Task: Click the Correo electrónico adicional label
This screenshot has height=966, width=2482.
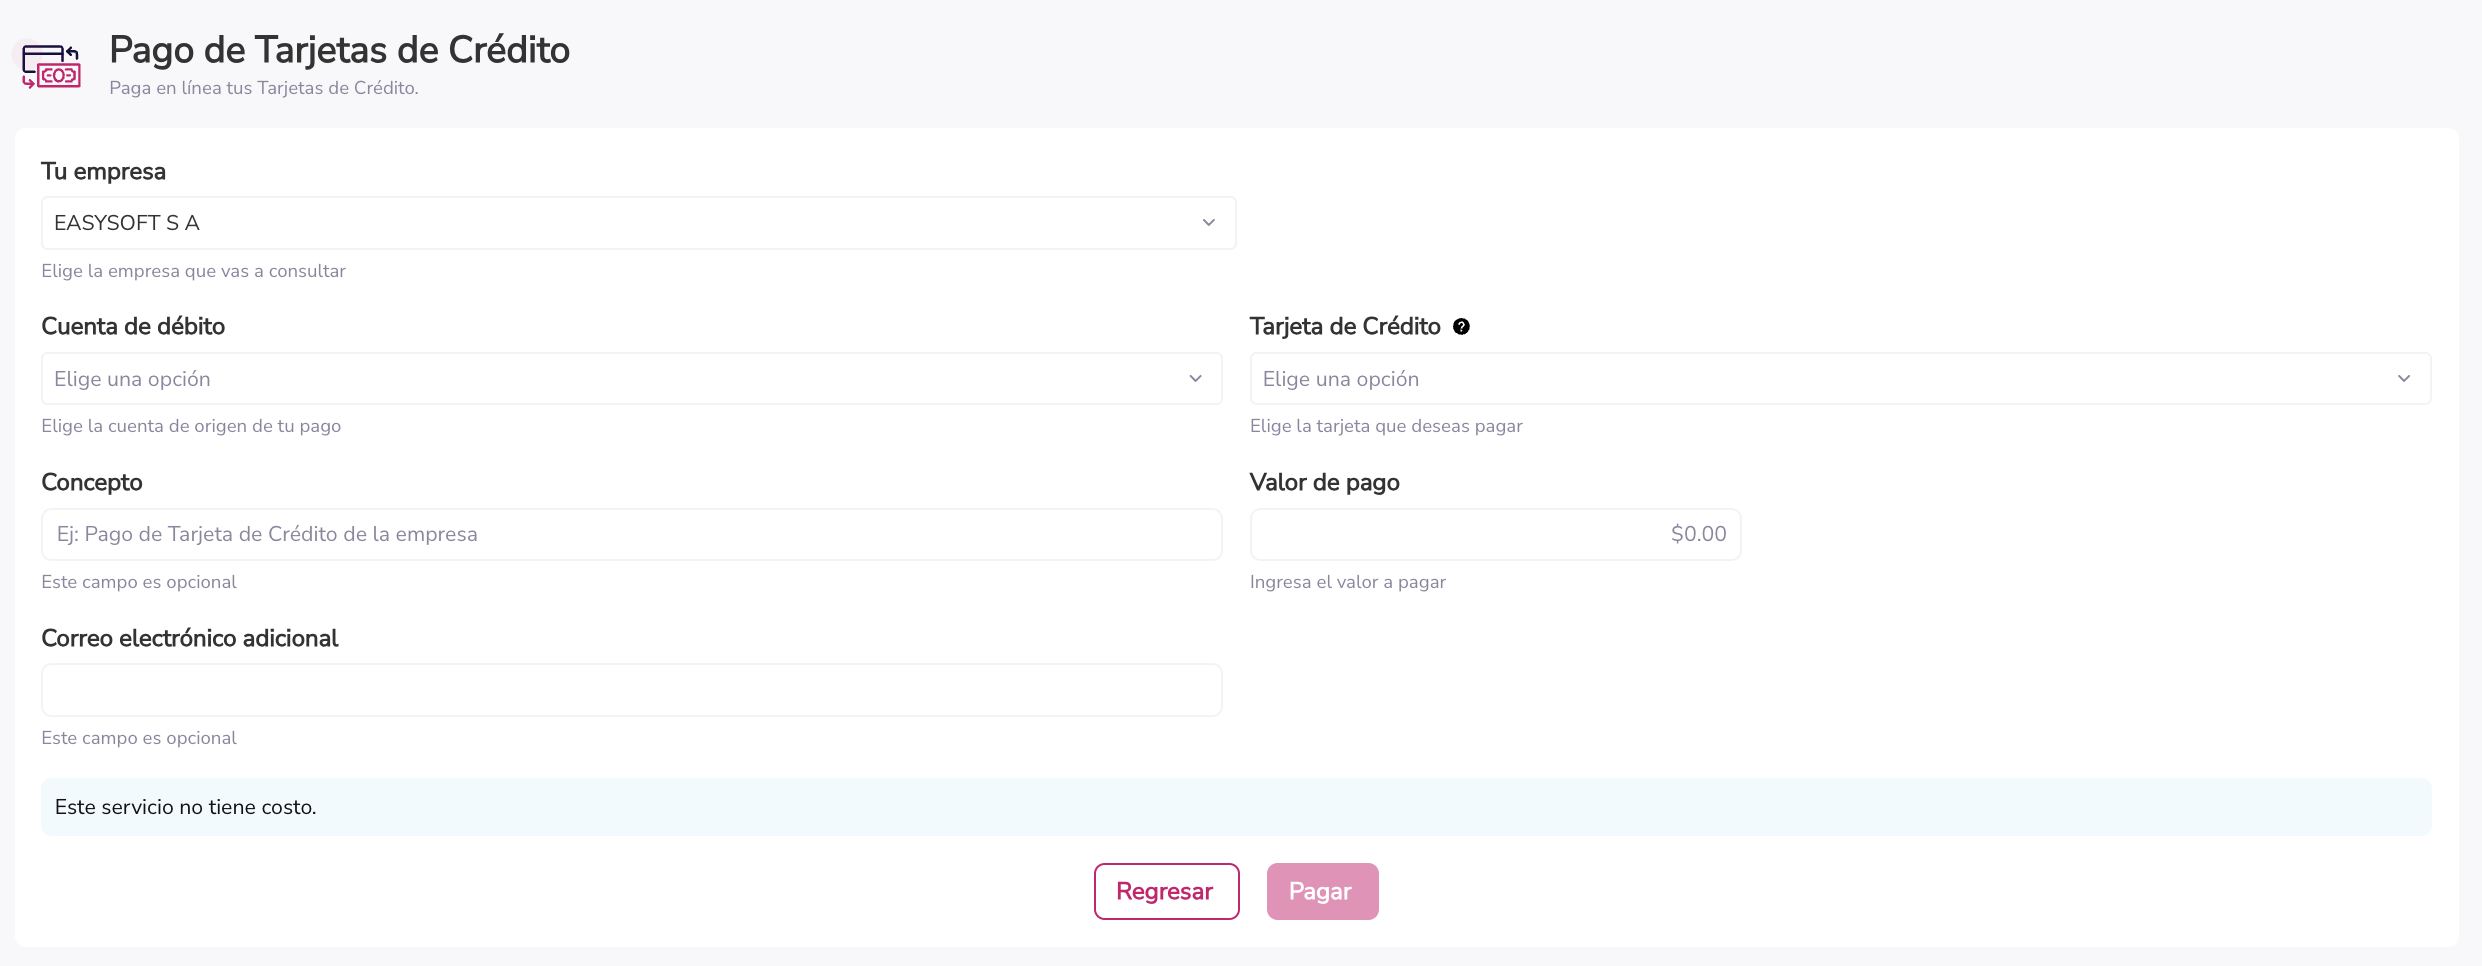Action: click(190, 638)
